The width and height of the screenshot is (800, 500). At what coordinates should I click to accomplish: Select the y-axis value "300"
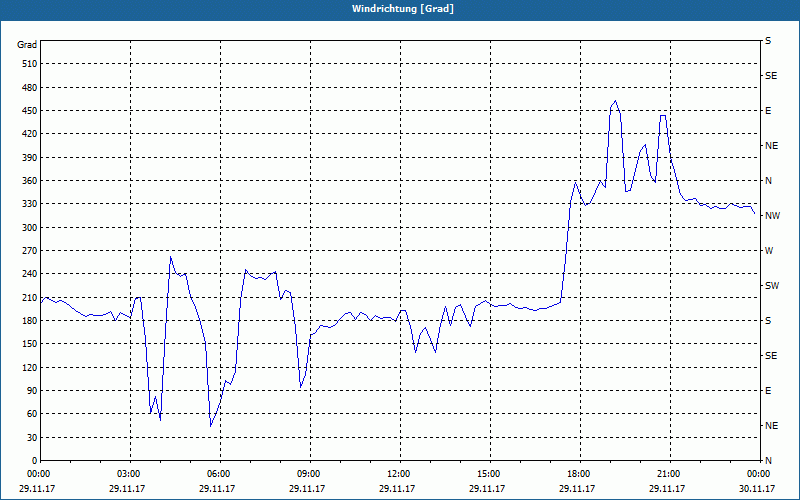point(30,228)
